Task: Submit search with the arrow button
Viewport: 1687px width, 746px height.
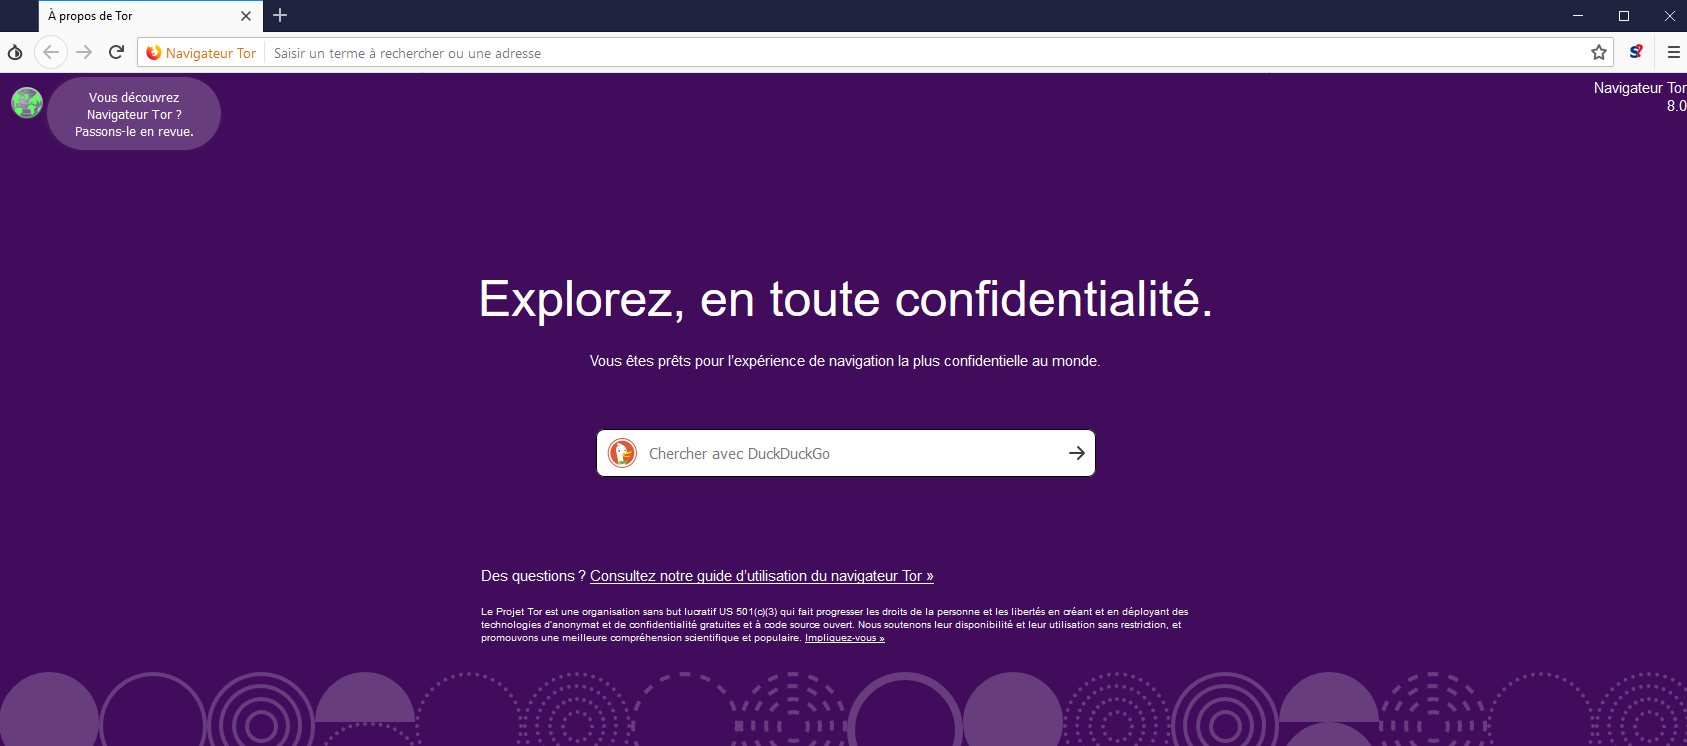Action: click(x=1077, y=453)
